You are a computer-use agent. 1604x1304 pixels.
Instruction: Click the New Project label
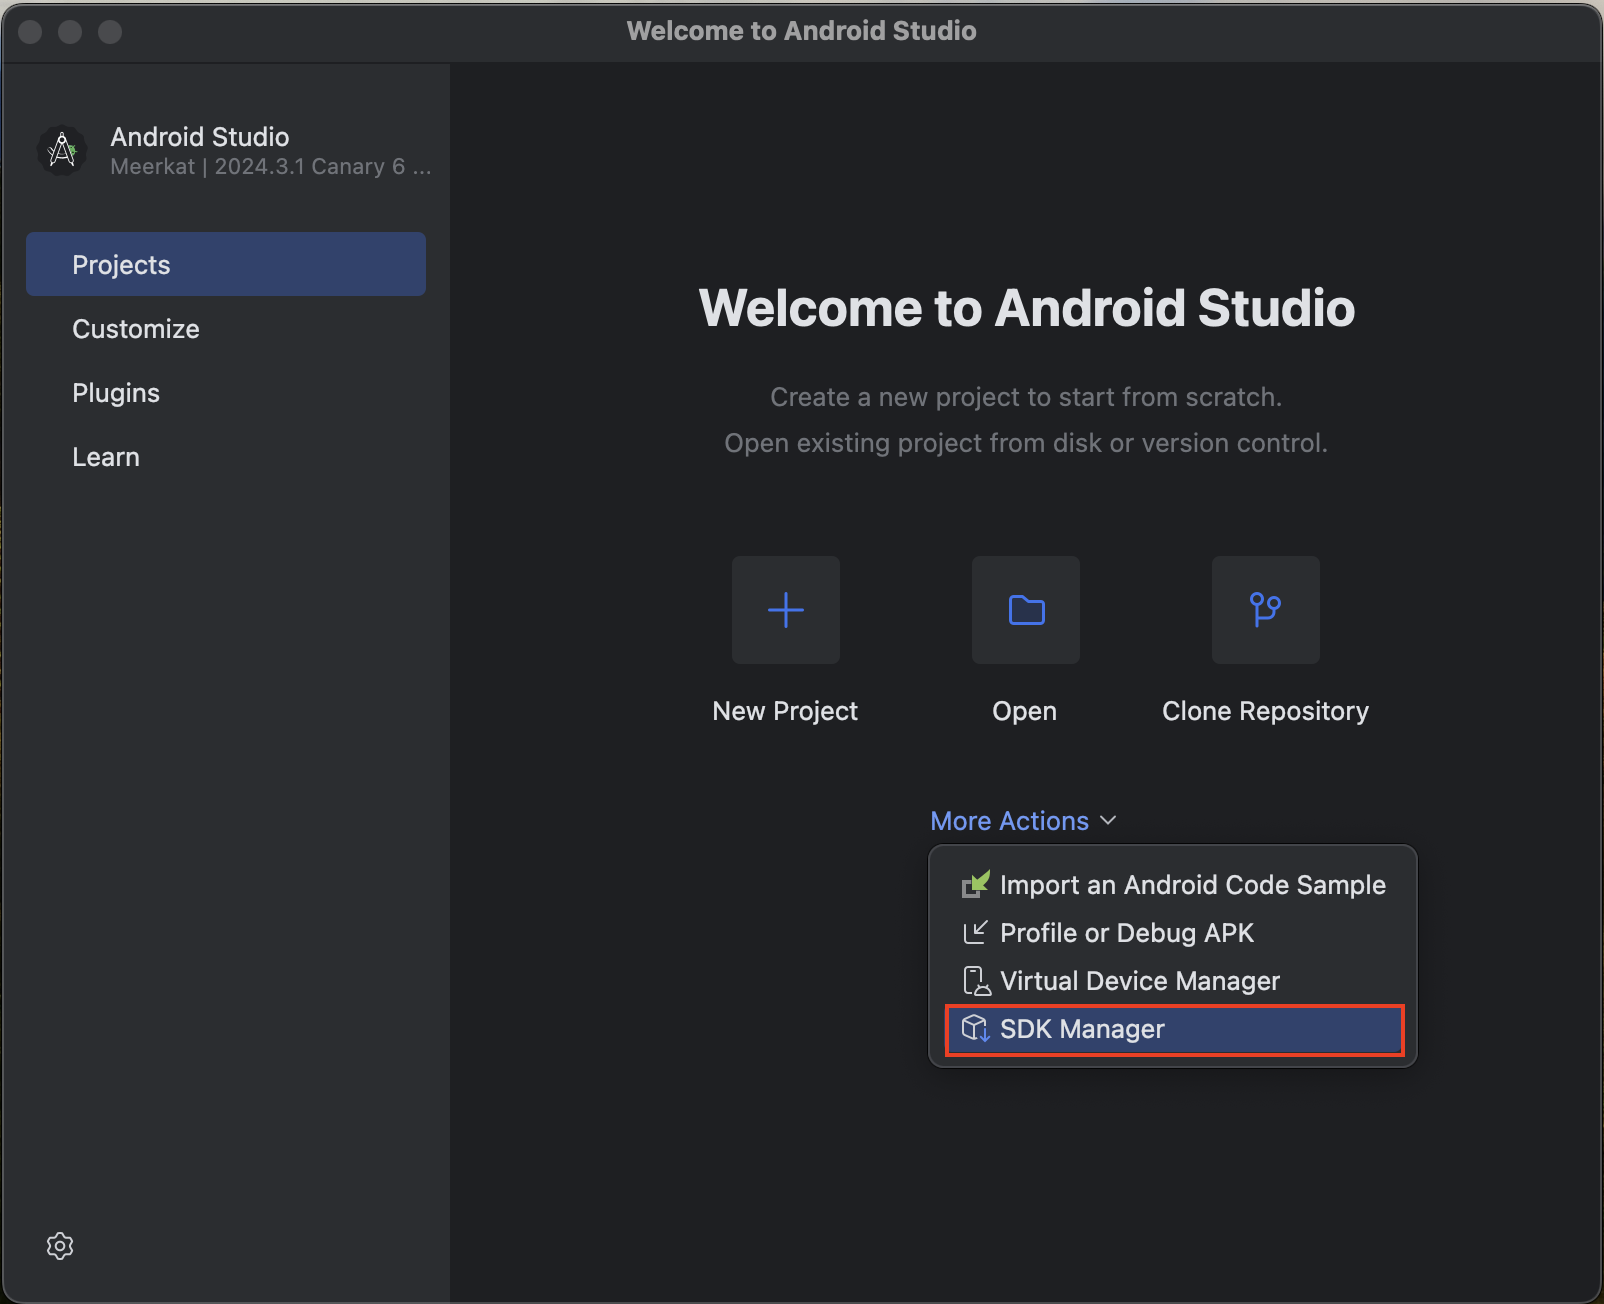(785, 711)
